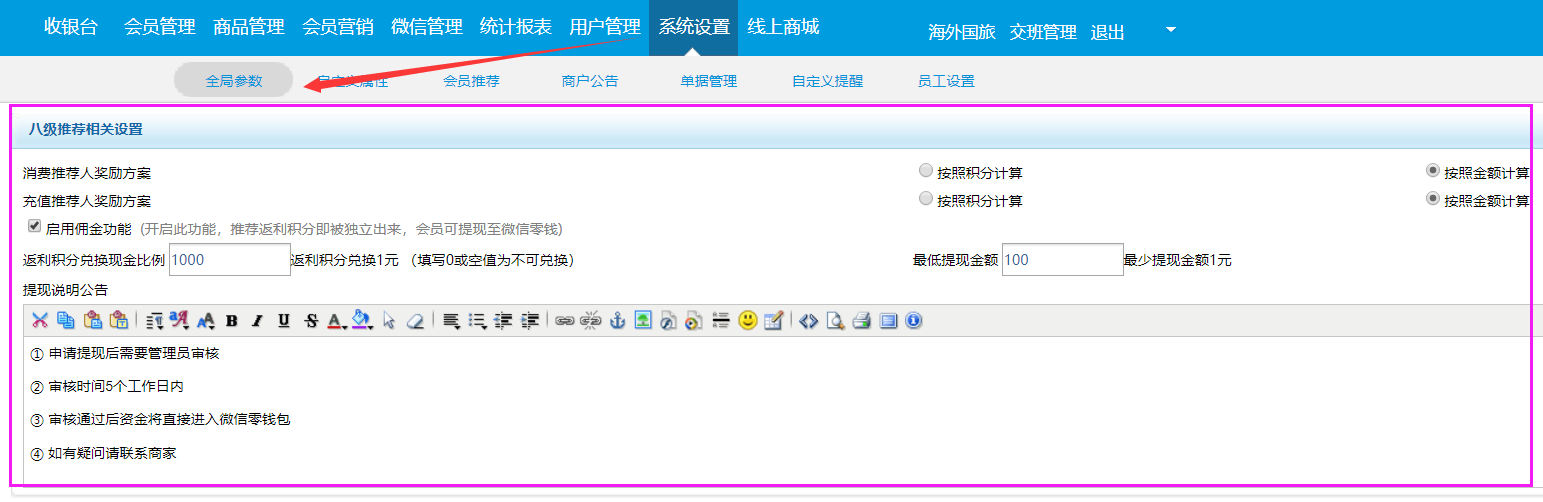The image size is (1543, 502).
Task: Click the Cut scissors icon in editor
Action: (40, 321)
